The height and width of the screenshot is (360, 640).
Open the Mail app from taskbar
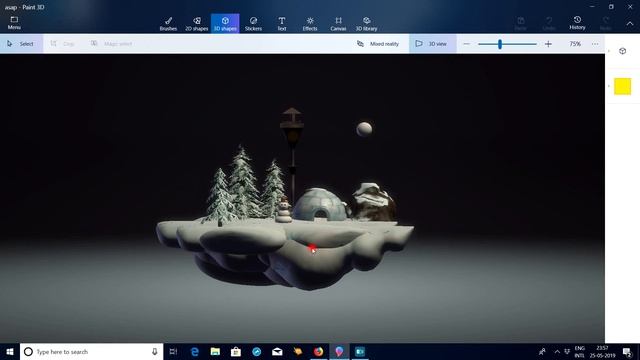(277, 351)
